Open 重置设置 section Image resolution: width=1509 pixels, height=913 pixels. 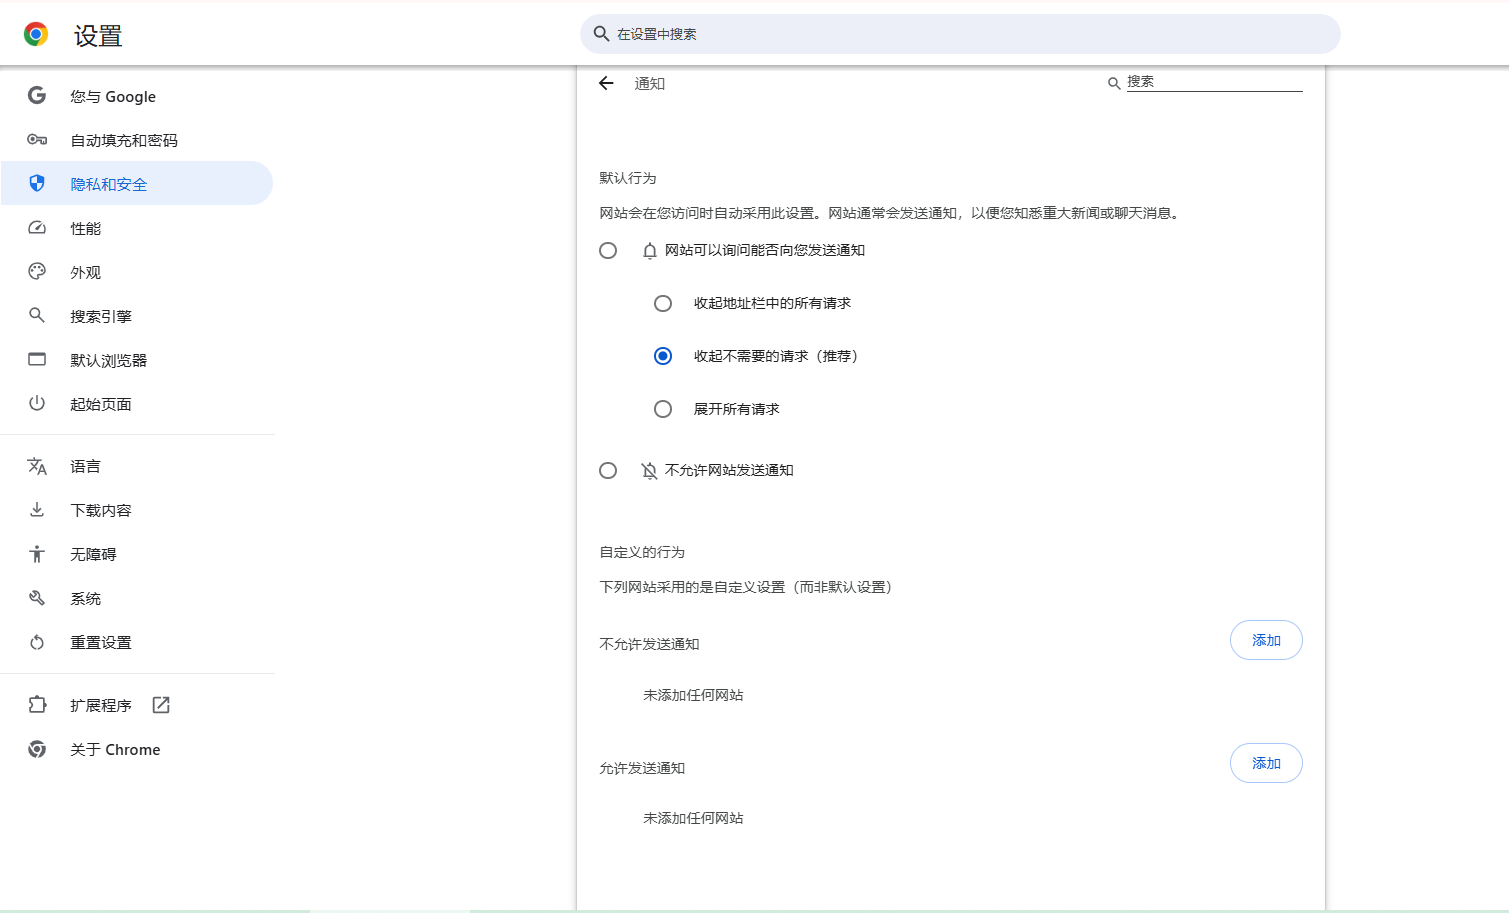137,642
